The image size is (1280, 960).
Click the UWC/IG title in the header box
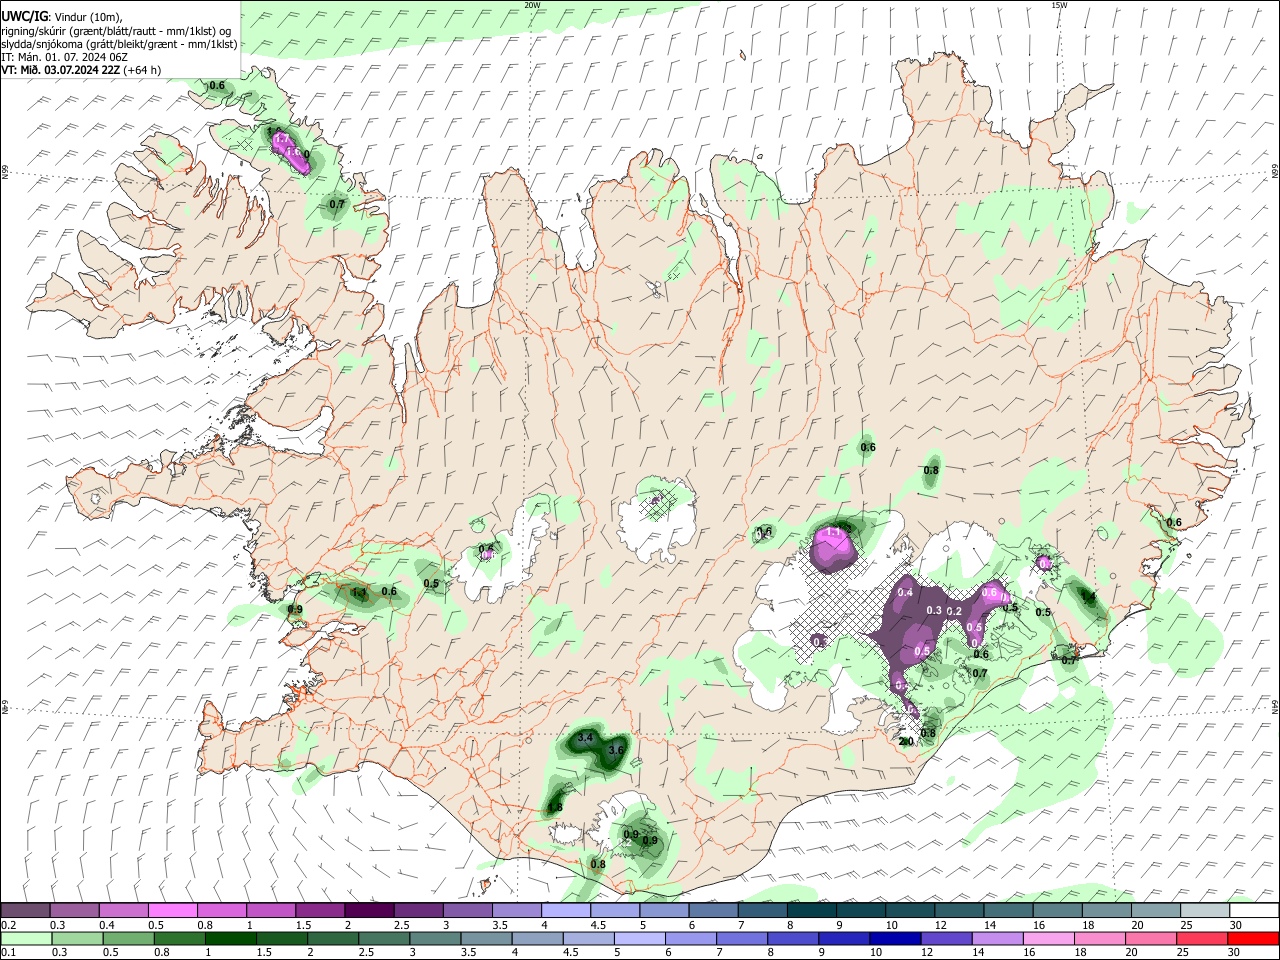tap(24, 16)
